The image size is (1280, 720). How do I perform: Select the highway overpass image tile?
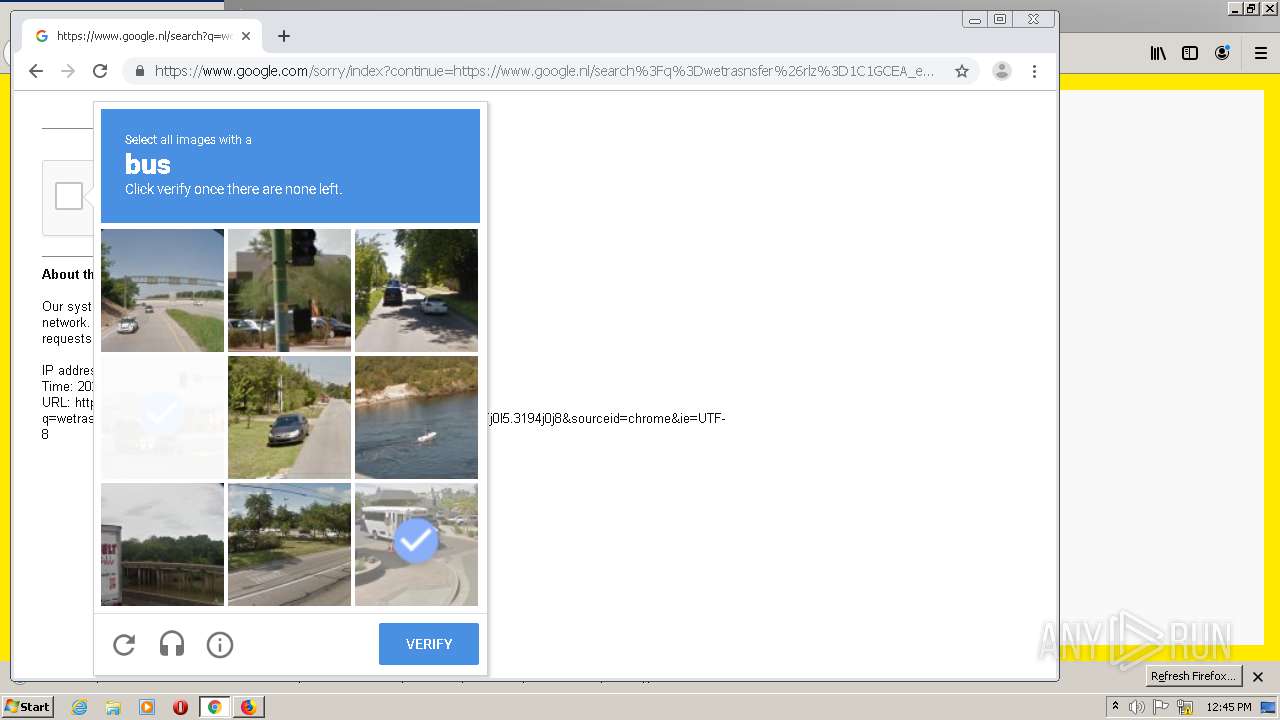coord(162,290)
